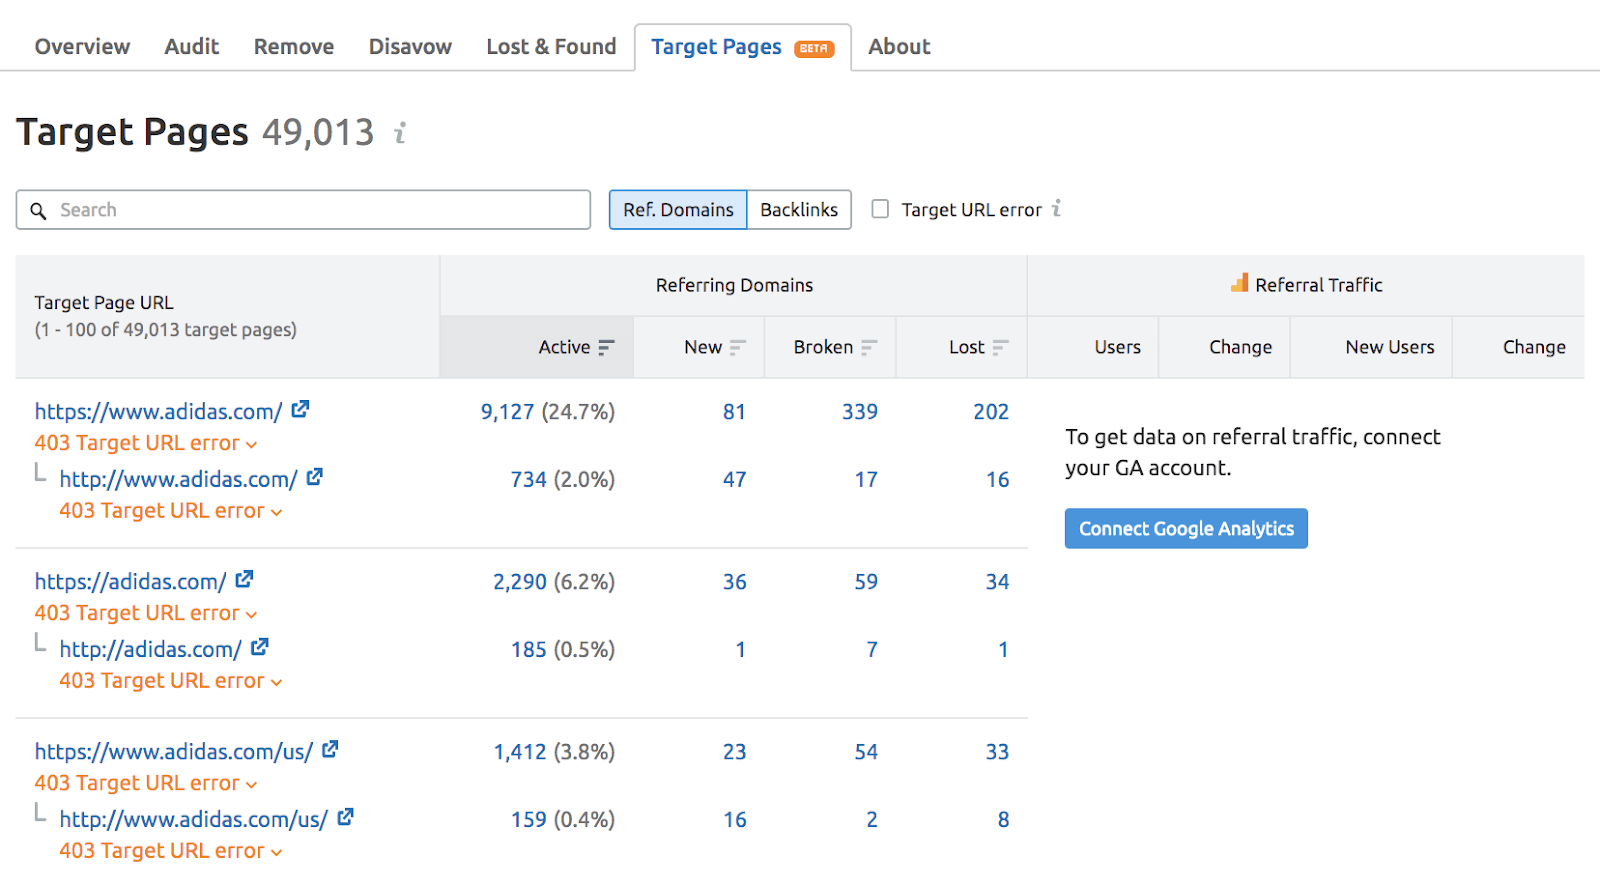
Task: Click the Referral Traffic analytics icon
Action: point(1240,283)
